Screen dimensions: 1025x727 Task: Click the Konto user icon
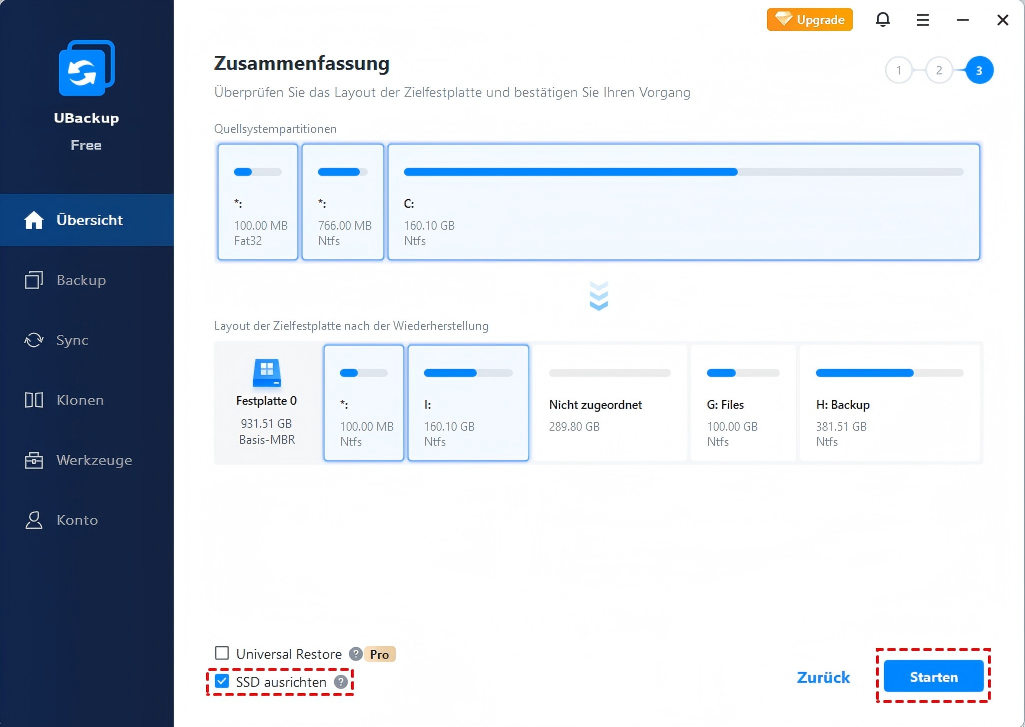pos(35,520)
